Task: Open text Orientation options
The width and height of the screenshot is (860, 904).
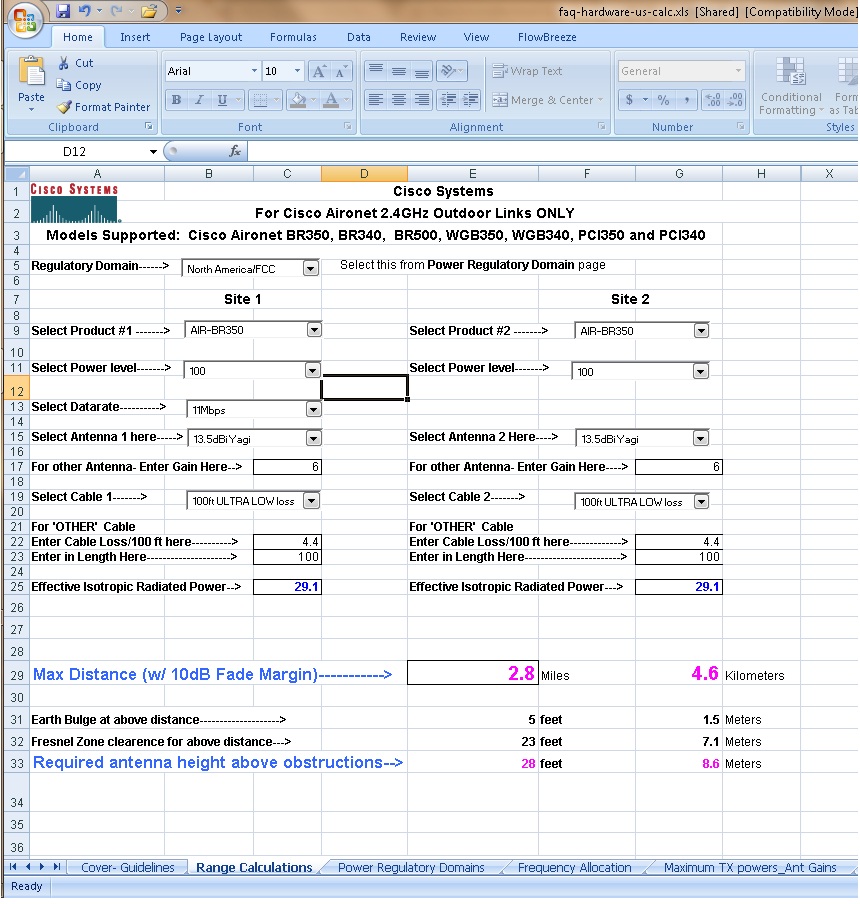Action: pos(451,71)
